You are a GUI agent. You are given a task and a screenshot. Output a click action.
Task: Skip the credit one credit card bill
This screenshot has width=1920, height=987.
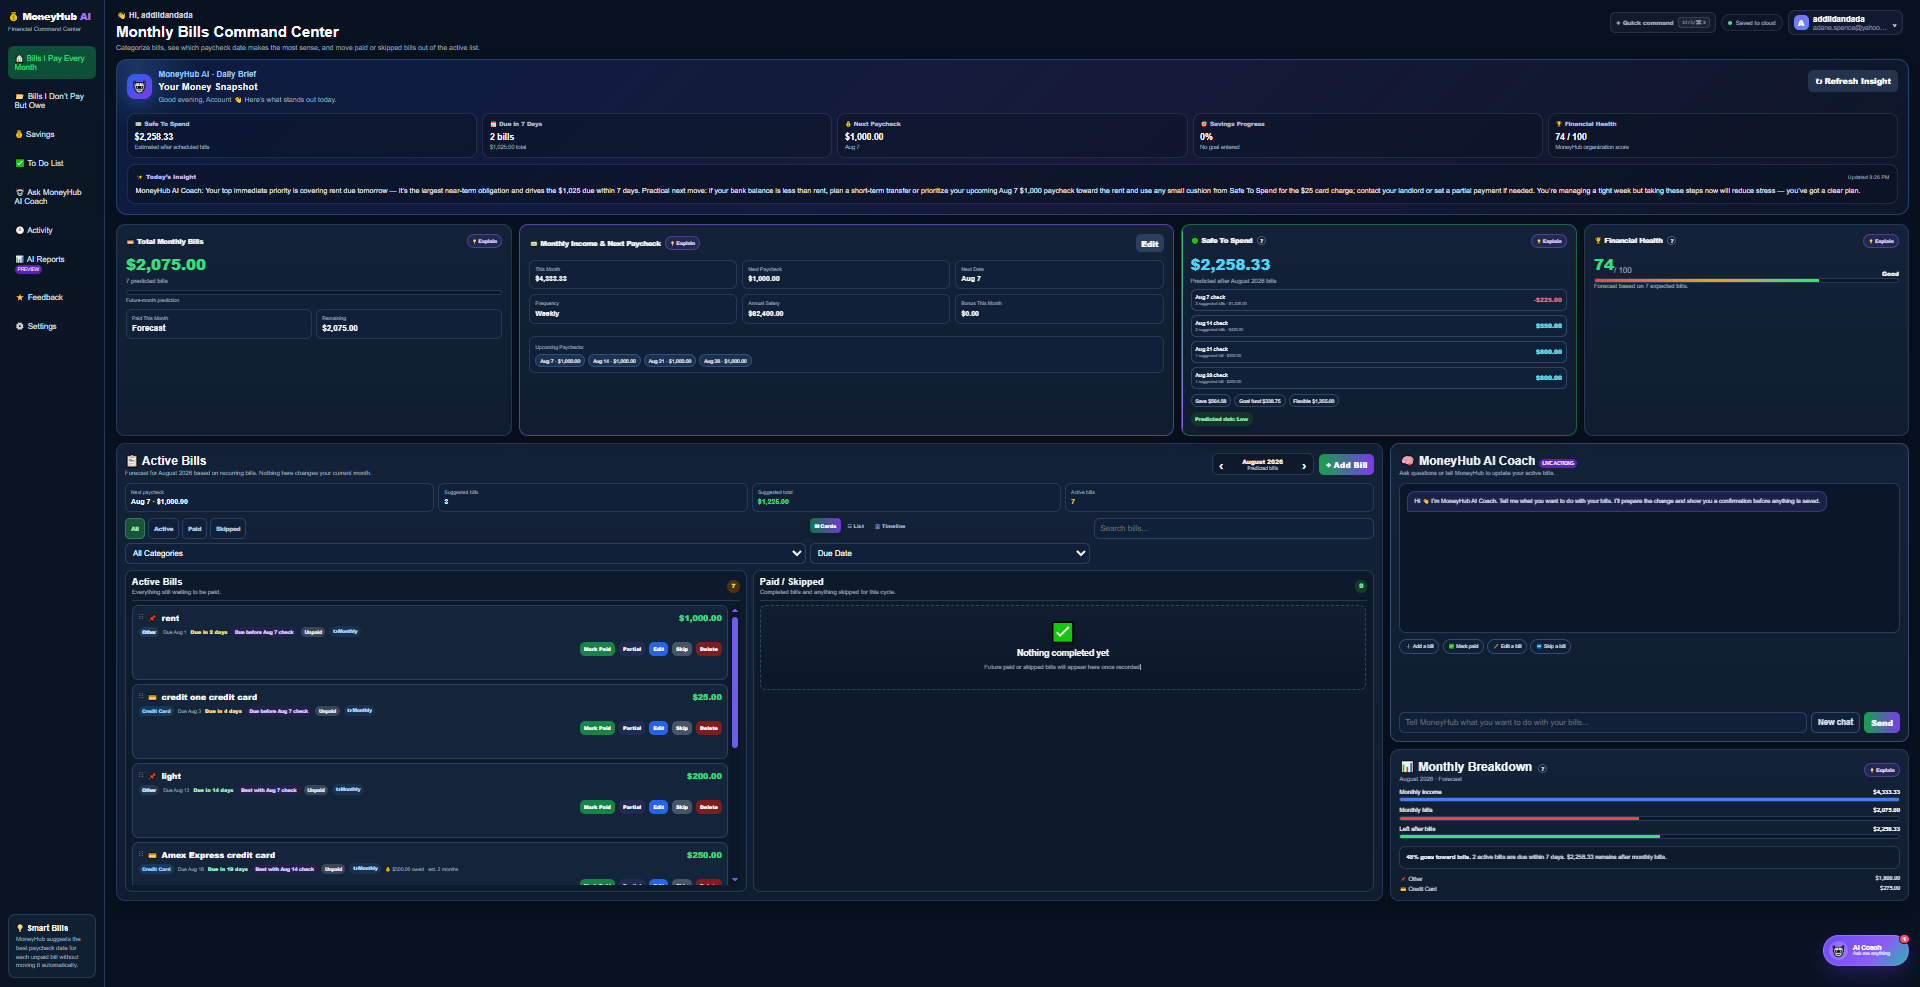(x=682, y=728)
